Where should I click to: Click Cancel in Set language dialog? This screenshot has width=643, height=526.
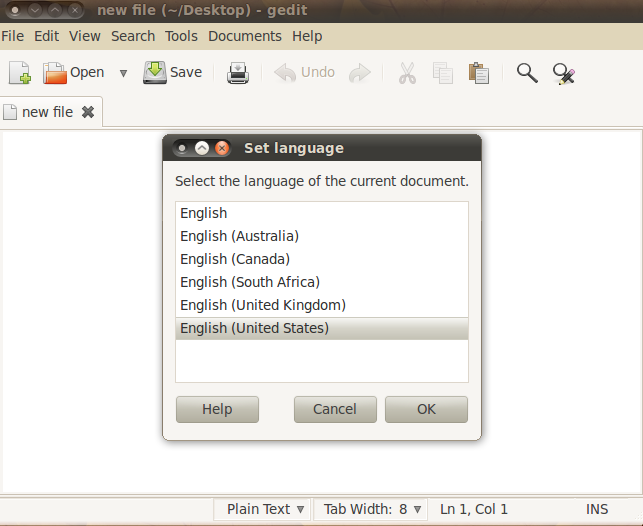(335, 409)
